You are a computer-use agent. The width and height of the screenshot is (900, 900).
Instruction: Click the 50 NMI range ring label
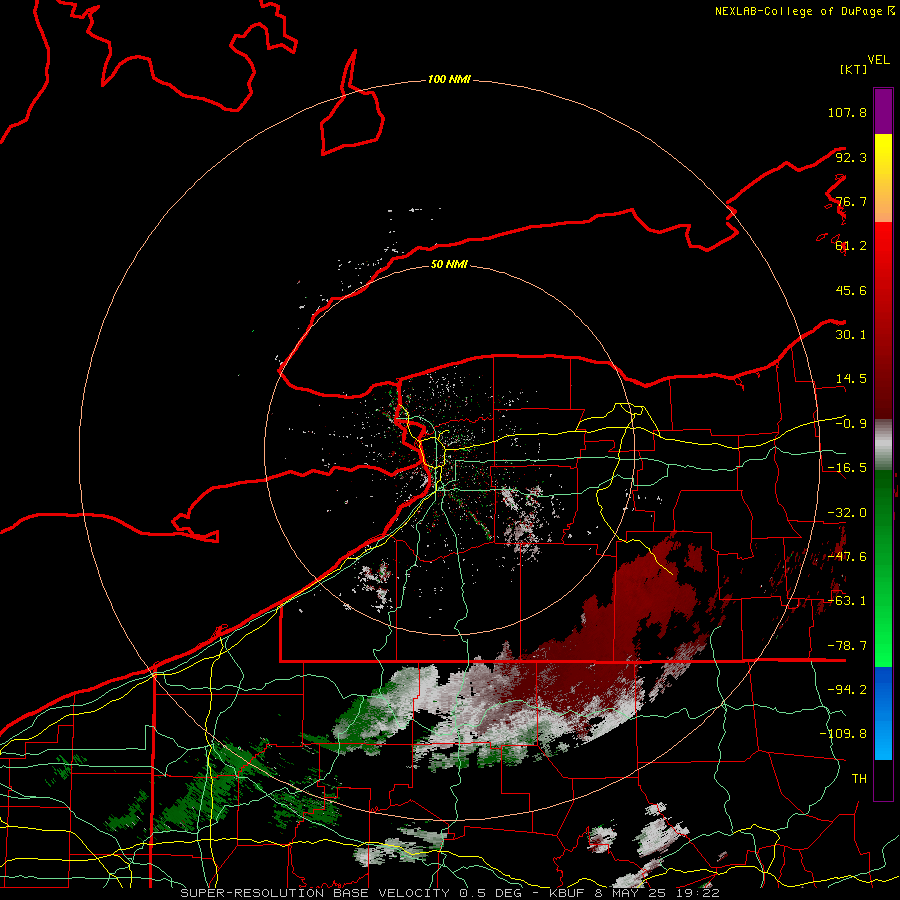[449, 264]
